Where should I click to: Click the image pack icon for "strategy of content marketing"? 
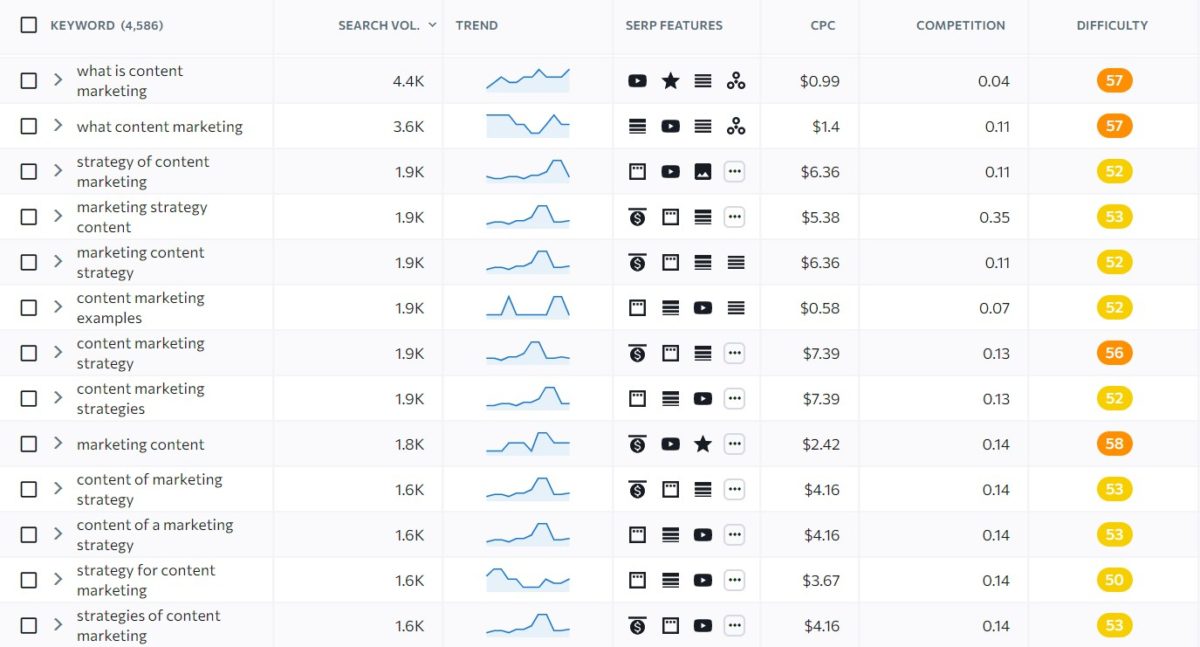[703, 171]
